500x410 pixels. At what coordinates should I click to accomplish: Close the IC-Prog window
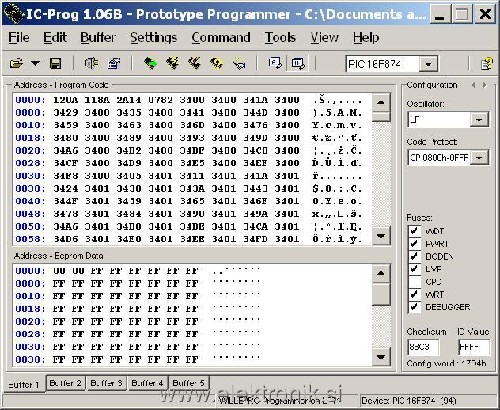[x=485, y=15]
